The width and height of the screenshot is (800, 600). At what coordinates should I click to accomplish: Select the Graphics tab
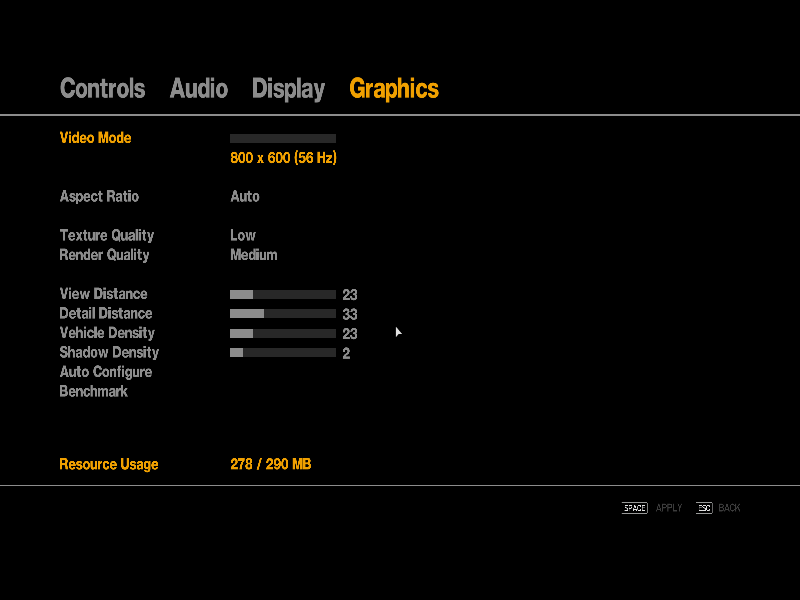click(393, 89)
